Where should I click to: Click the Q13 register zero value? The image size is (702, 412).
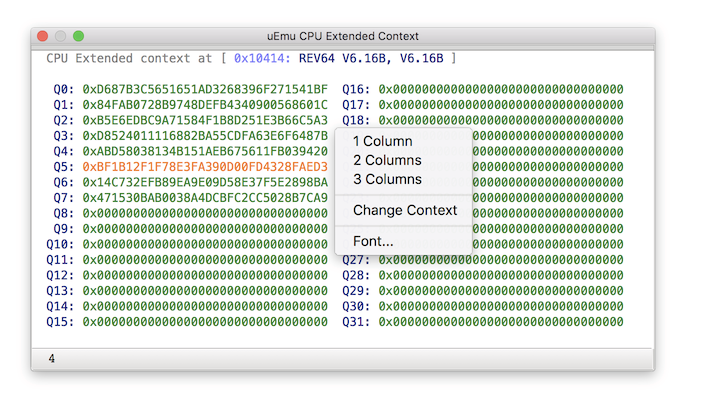205,291
